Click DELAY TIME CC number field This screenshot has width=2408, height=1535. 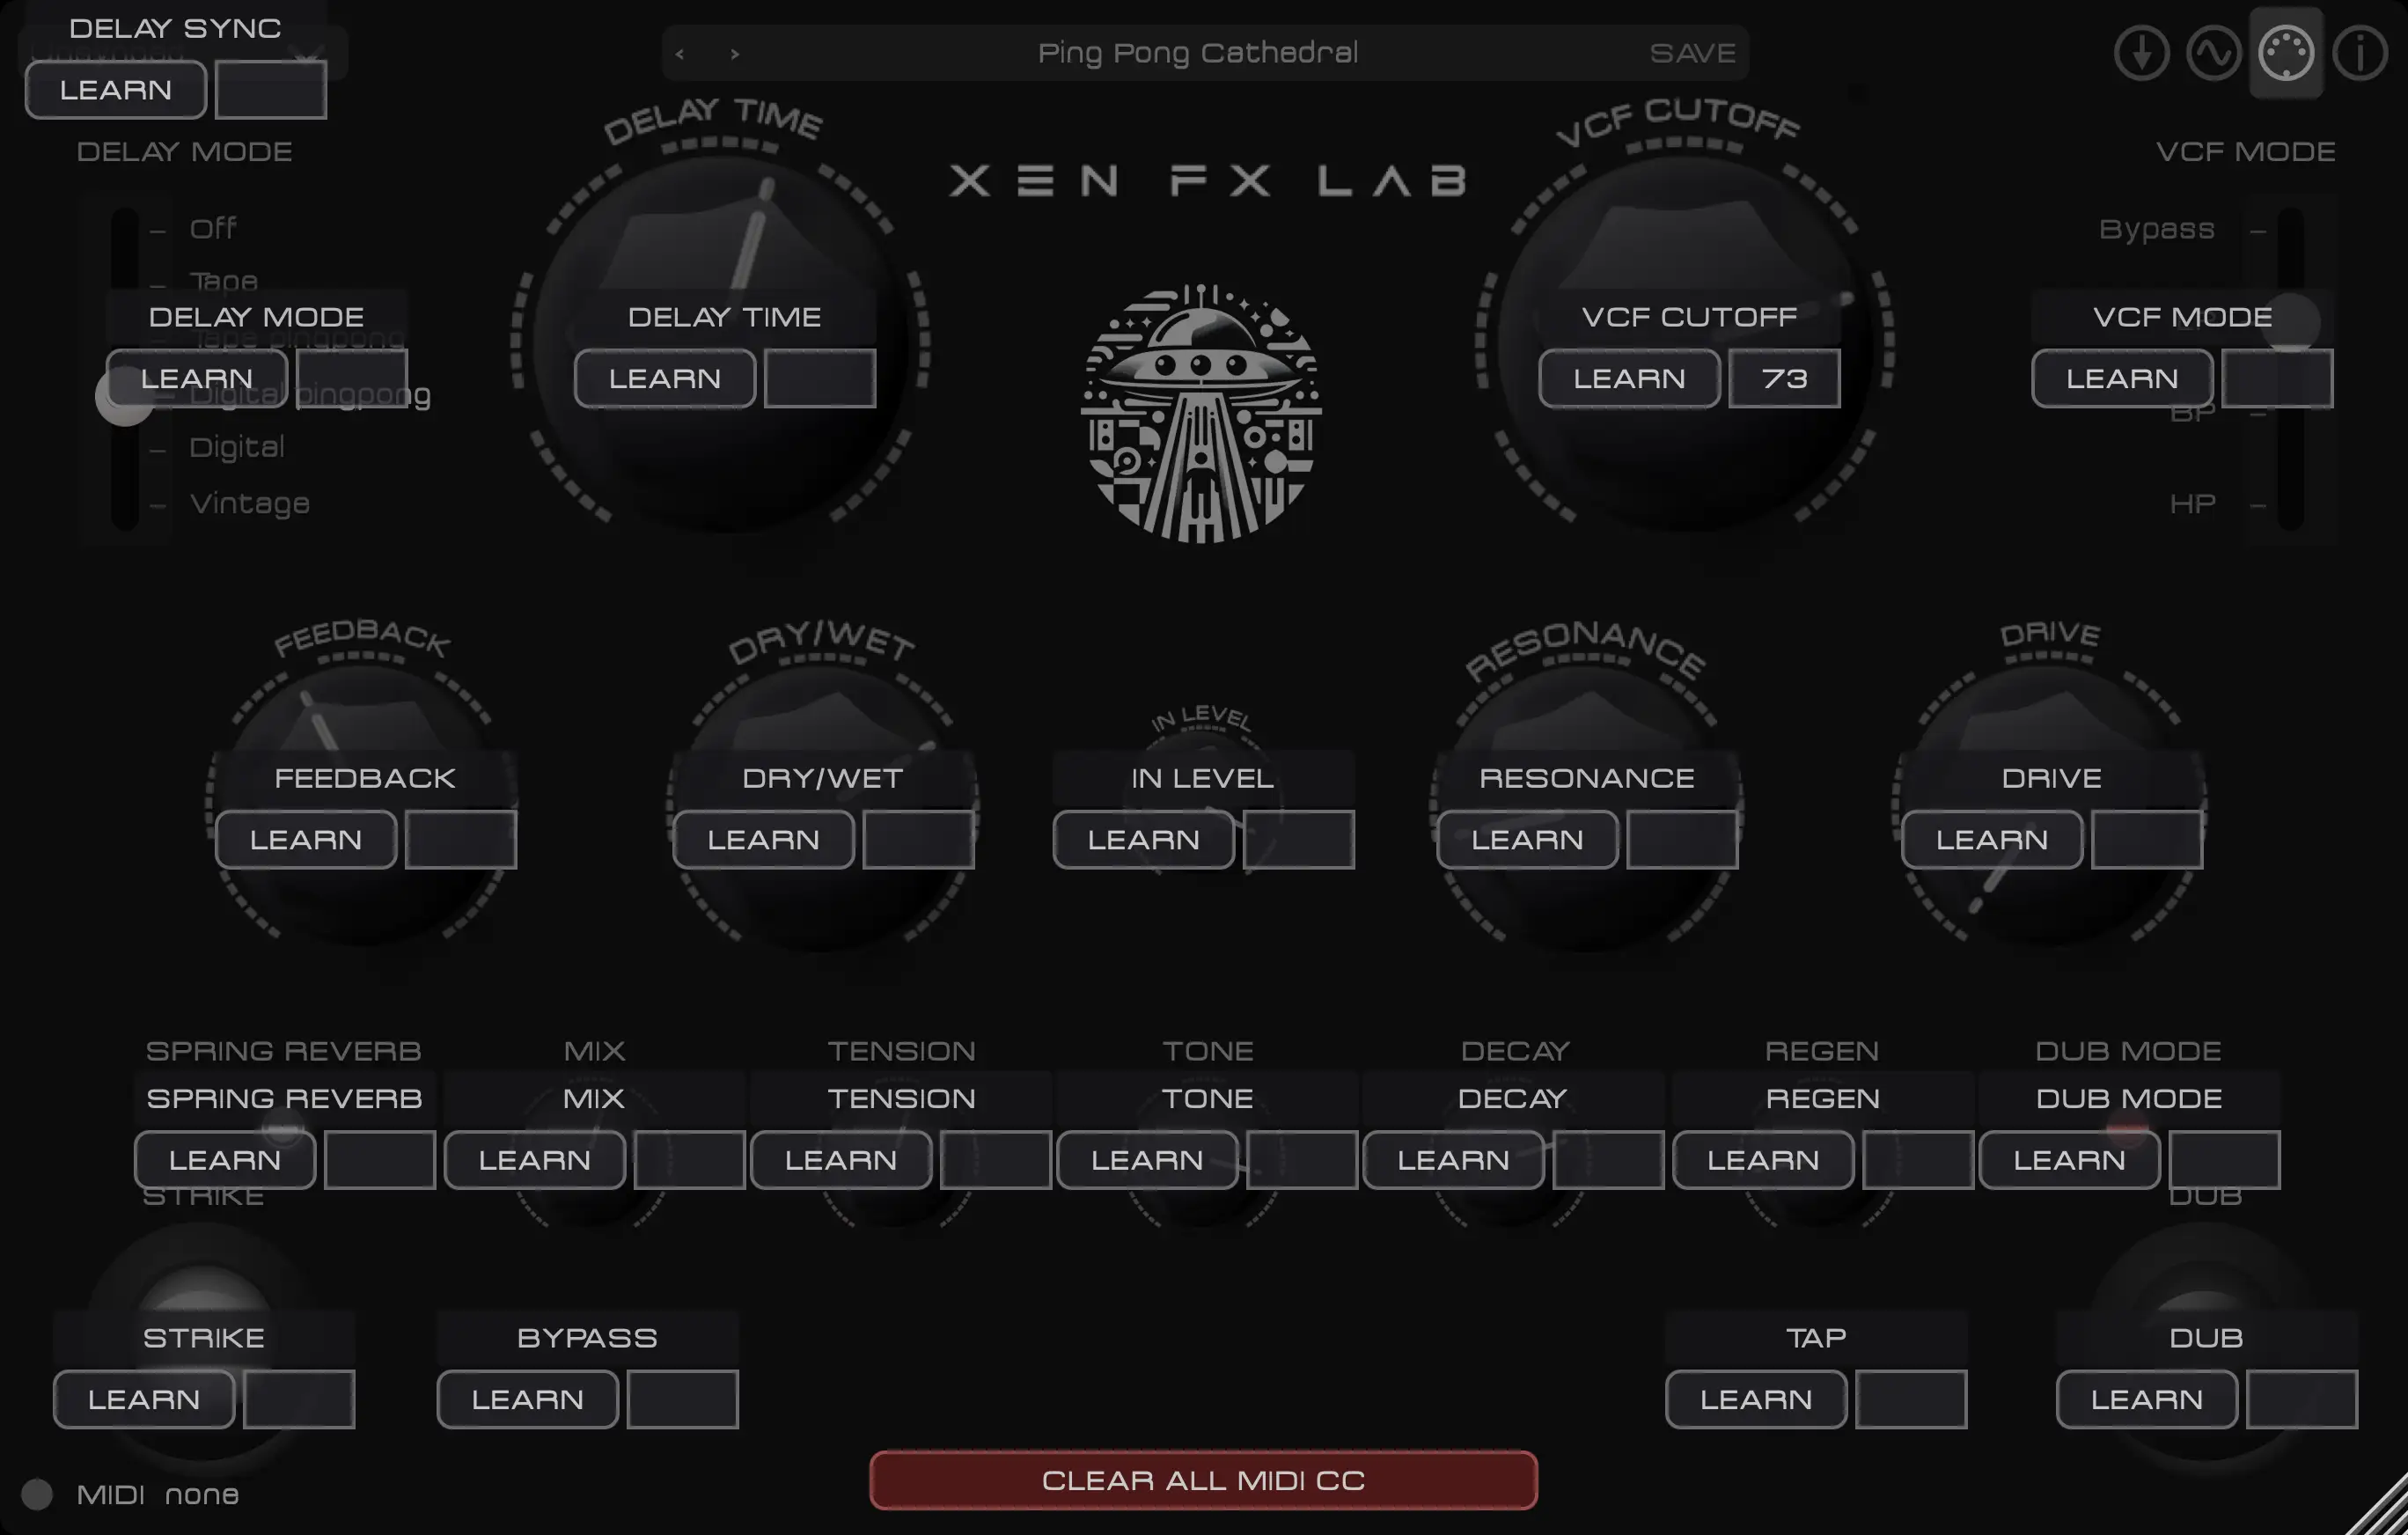(820, 378)
